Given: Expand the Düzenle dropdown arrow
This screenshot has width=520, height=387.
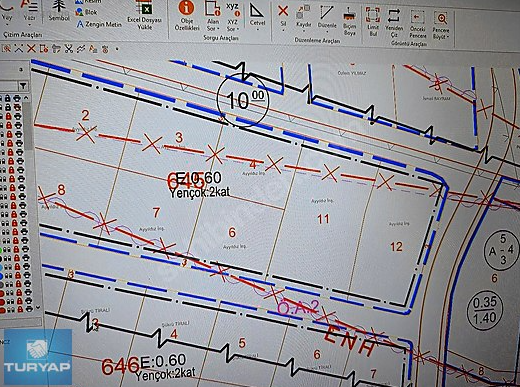Looking at the screenshot, I should coord(327,32).
